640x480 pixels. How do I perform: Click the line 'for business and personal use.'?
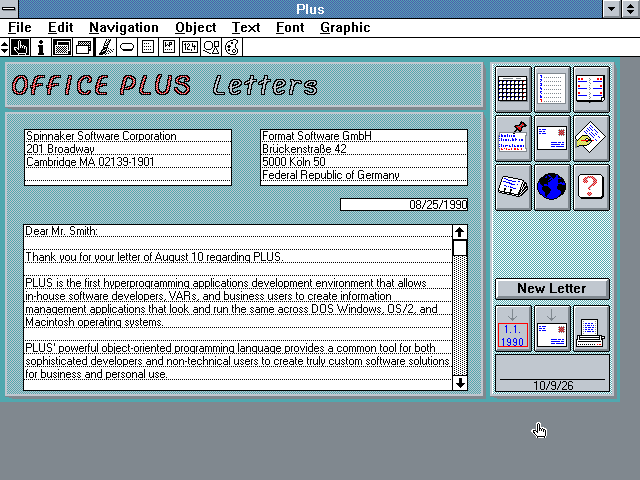click(96, 374)
